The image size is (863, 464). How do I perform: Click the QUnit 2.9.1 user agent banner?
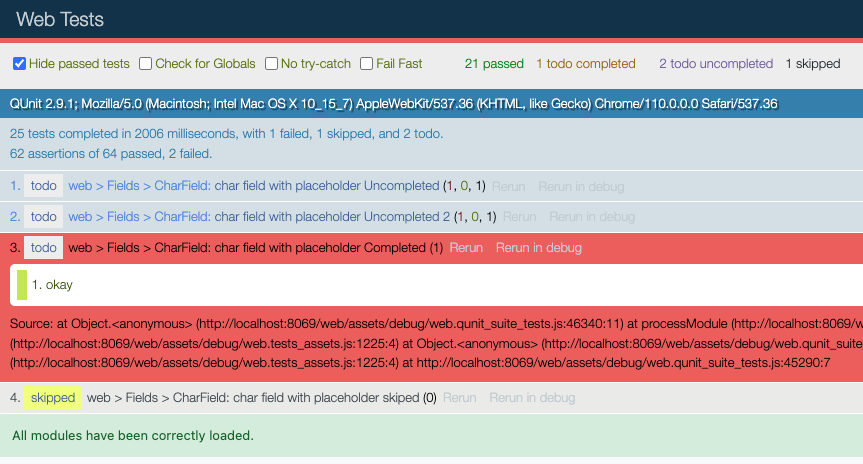432,103
